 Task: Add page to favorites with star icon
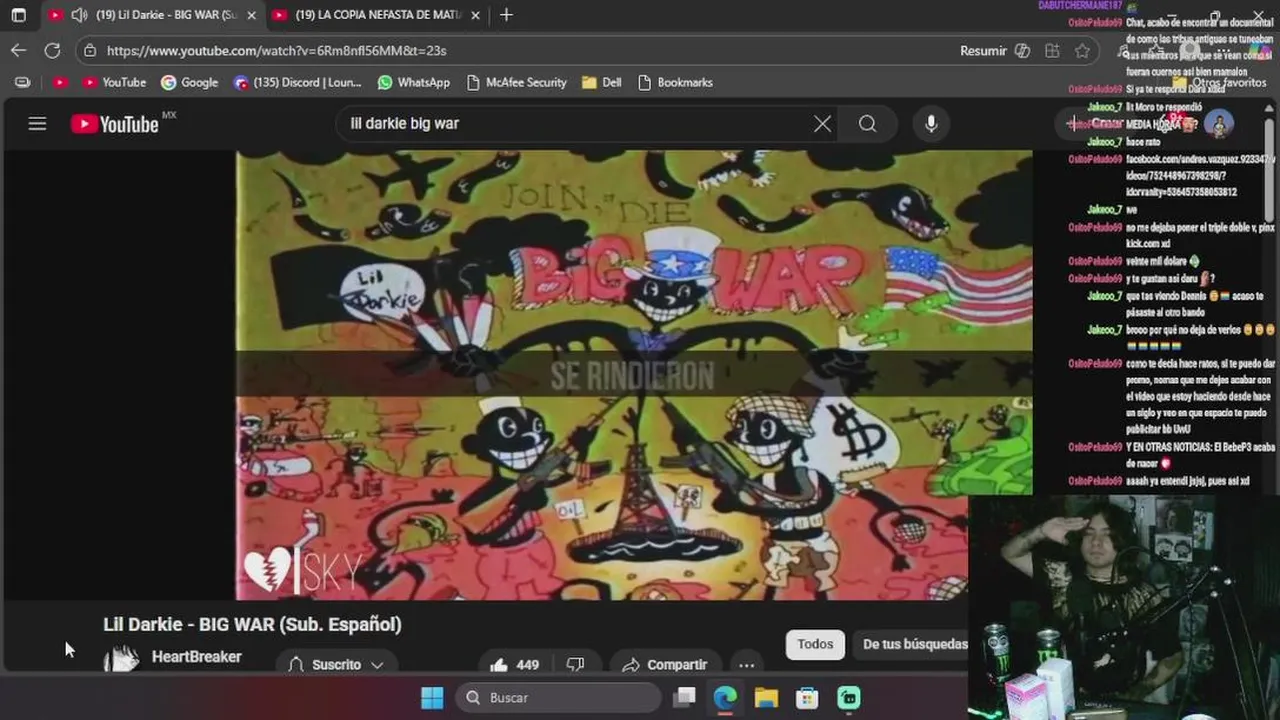tap(1082, 50)
